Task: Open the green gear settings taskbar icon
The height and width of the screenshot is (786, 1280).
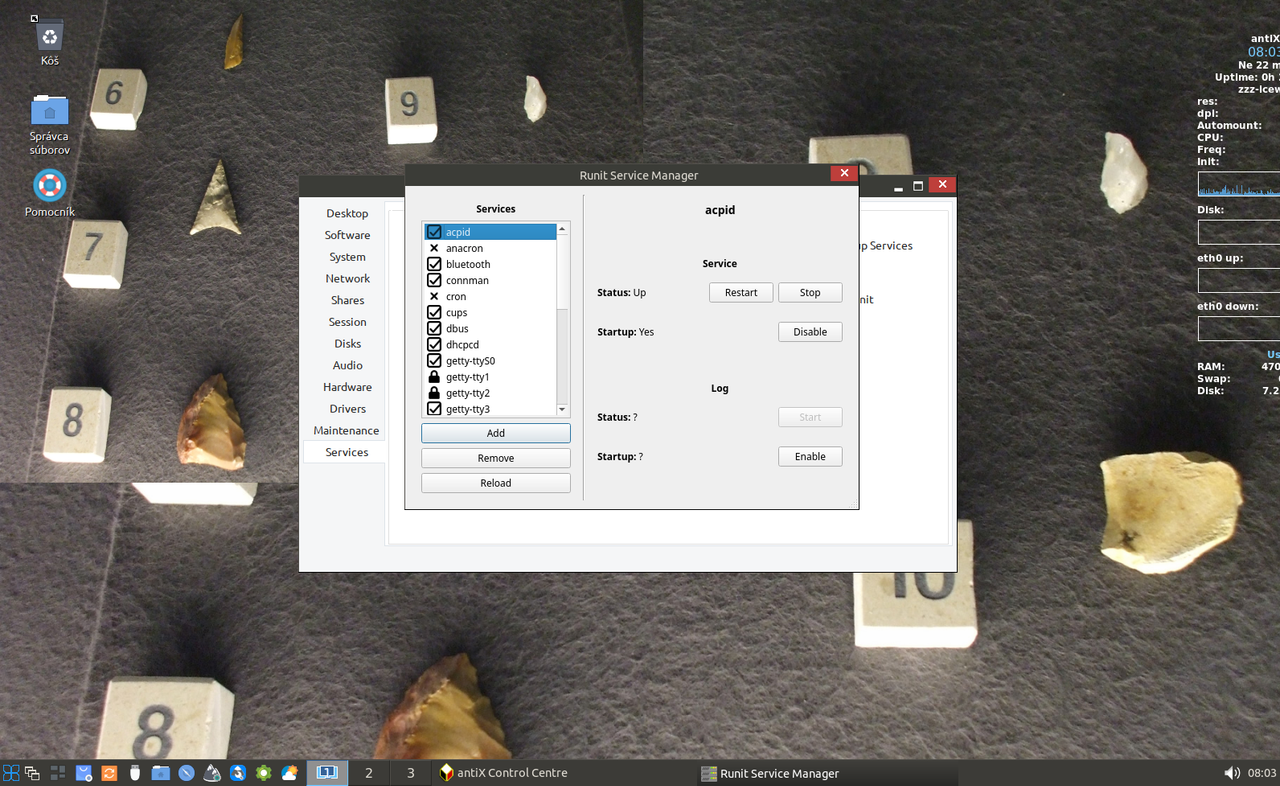Action: 263,773
